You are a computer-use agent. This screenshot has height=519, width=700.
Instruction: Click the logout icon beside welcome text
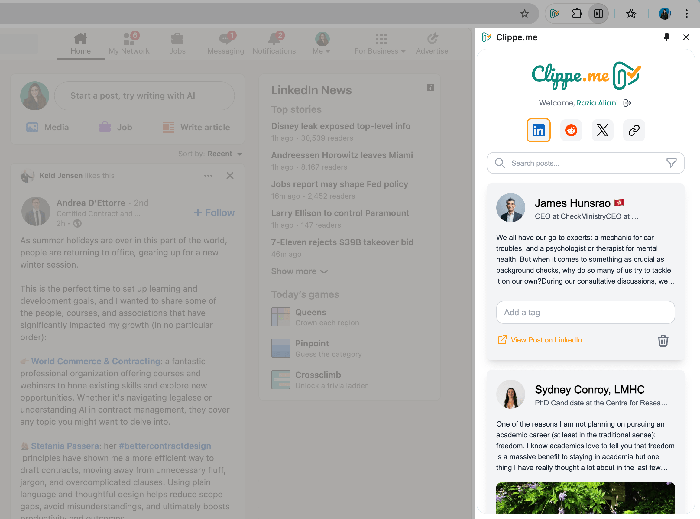click(x=627, y=102)
